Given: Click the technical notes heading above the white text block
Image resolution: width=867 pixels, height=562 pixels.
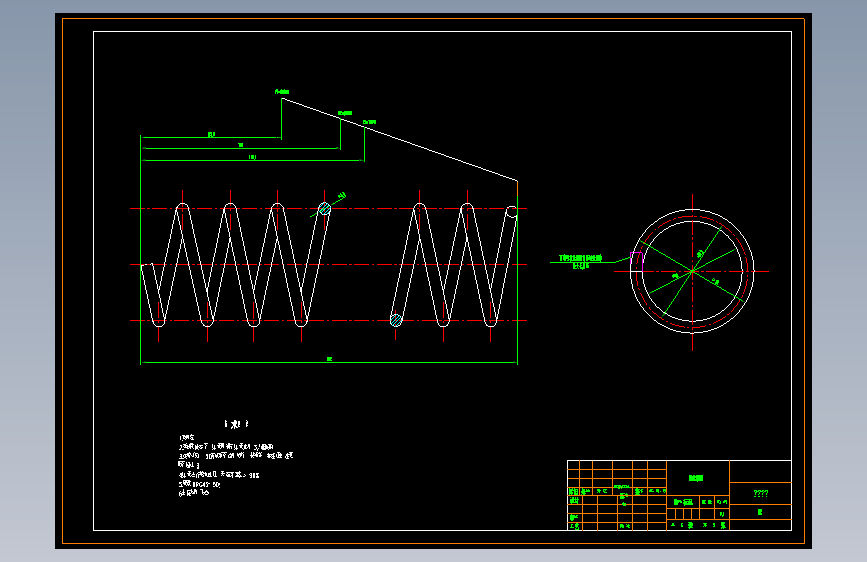Looking at the screenshot, I should point(237,424).
